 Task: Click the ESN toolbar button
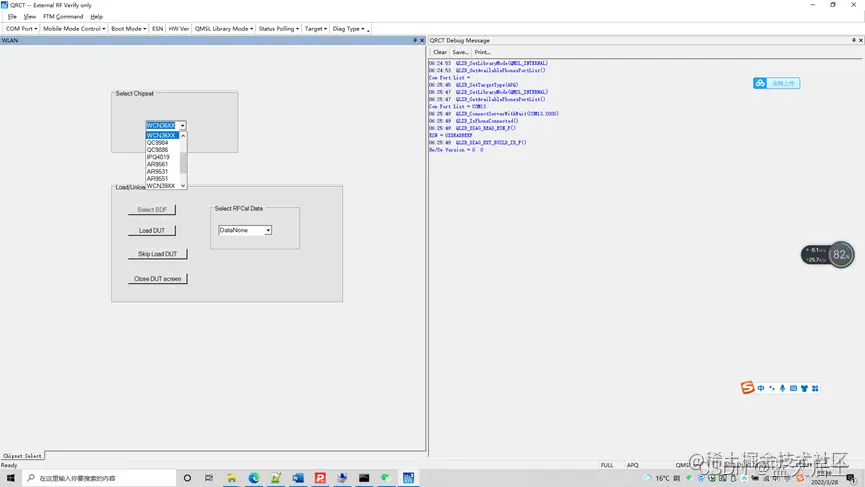[x=157, y=29]
